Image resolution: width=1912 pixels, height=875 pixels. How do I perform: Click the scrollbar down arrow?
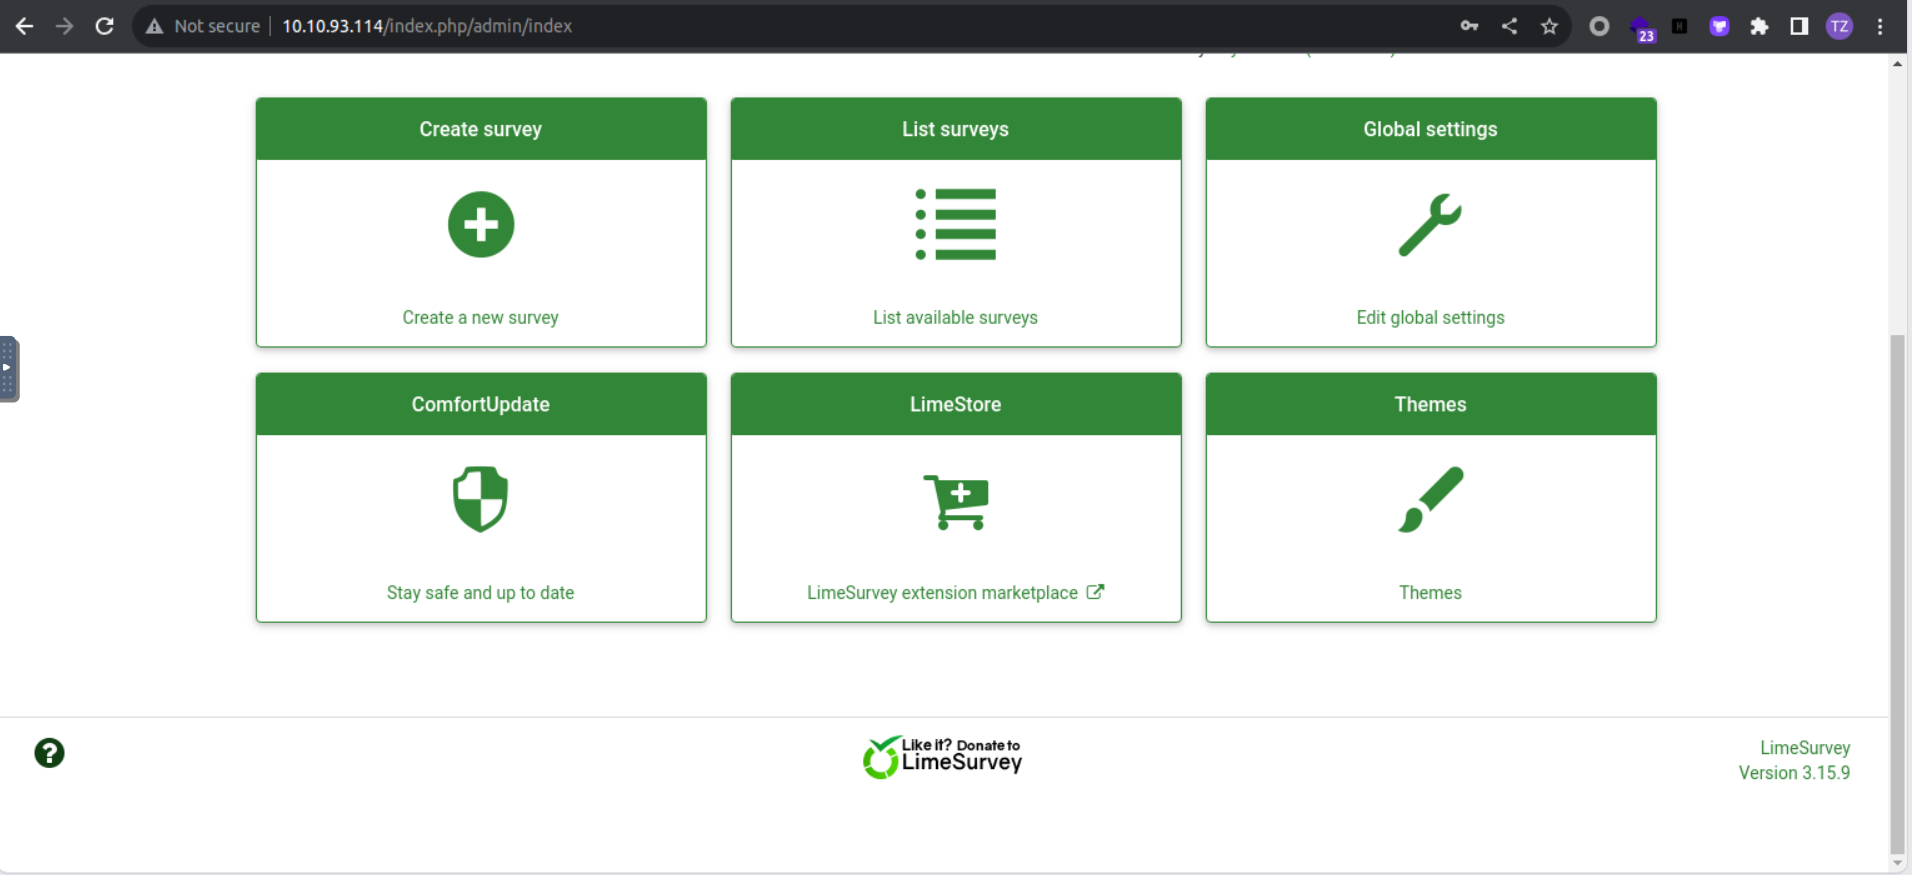1897,863
